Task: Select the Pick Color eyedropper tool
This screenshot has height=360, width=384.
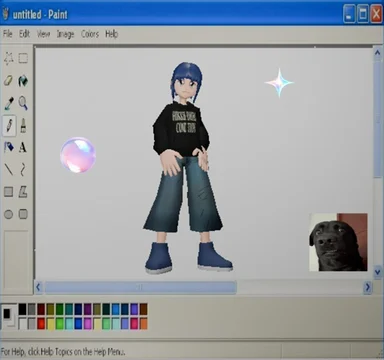Action: pos(9,103)
